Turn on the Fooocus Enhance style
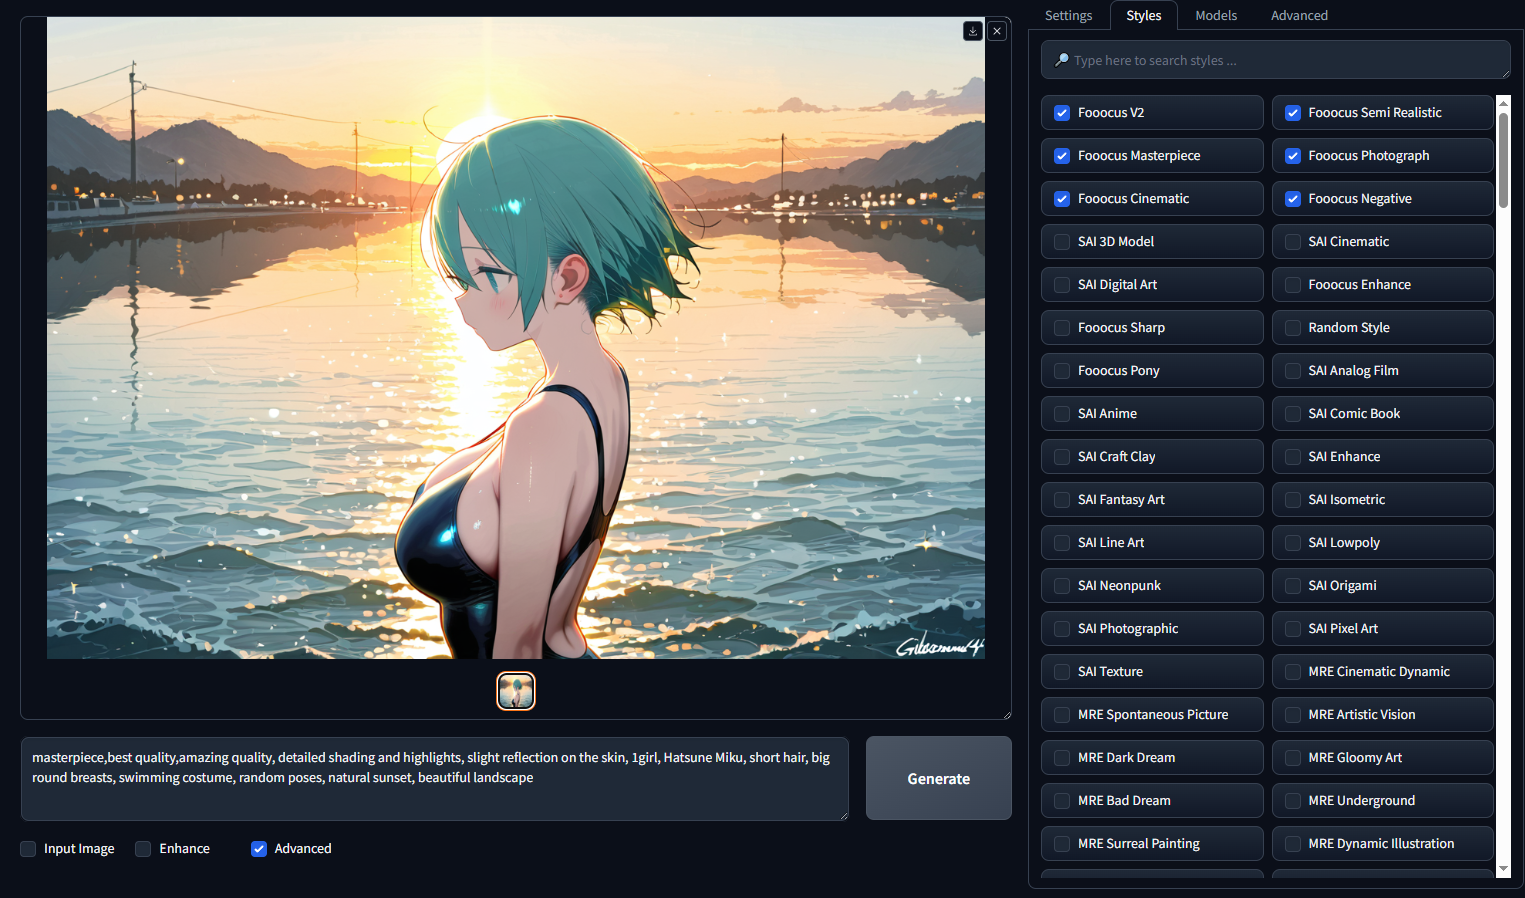The width and height of the screenshot is (1525, 898). coord(1293,285)
